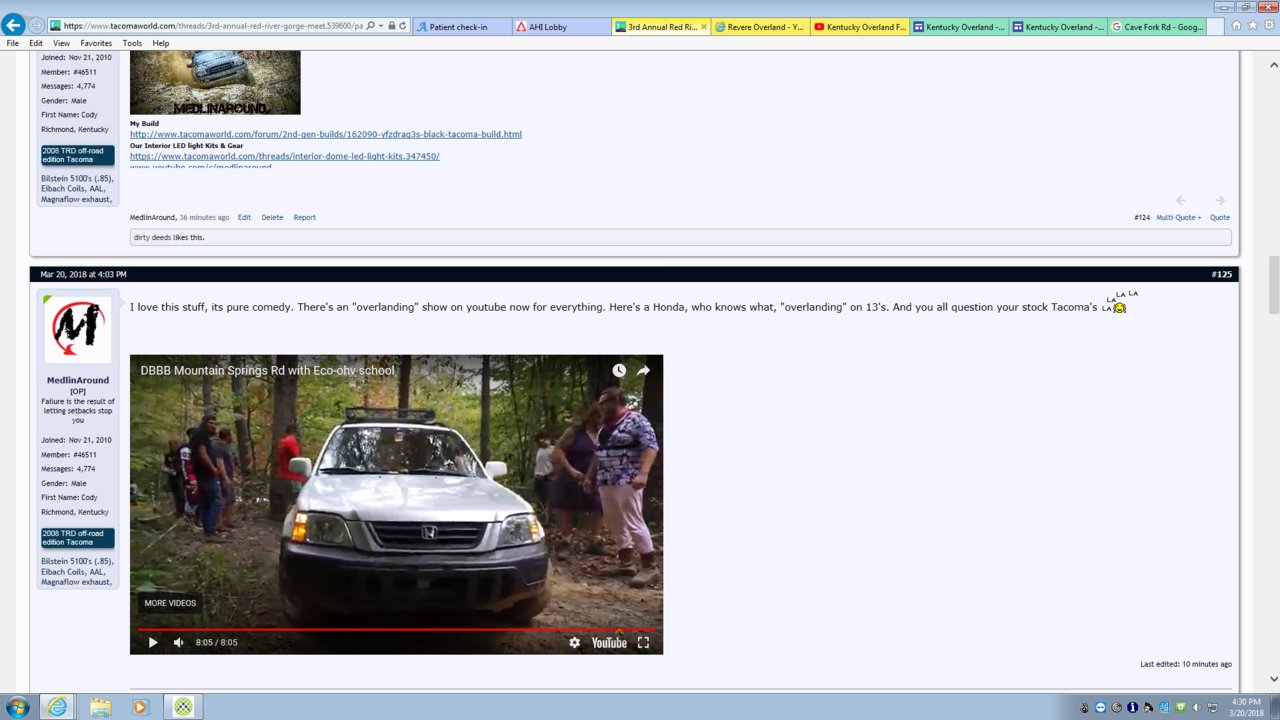Switch to the AHI Lobby tab

561,27
